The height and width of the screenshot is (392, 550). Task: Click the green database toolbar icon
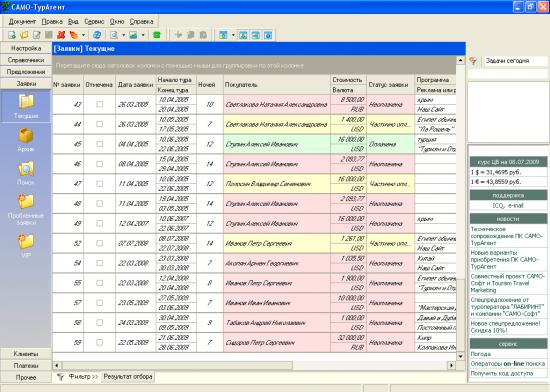point(157,35)
